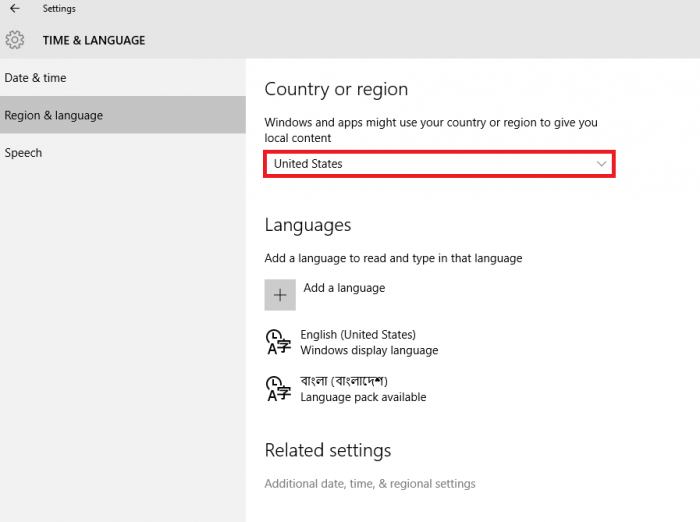This screenshot has width=700, height=522.
Task: Click the back arrow in the title bar
Action: click(14, 9)
